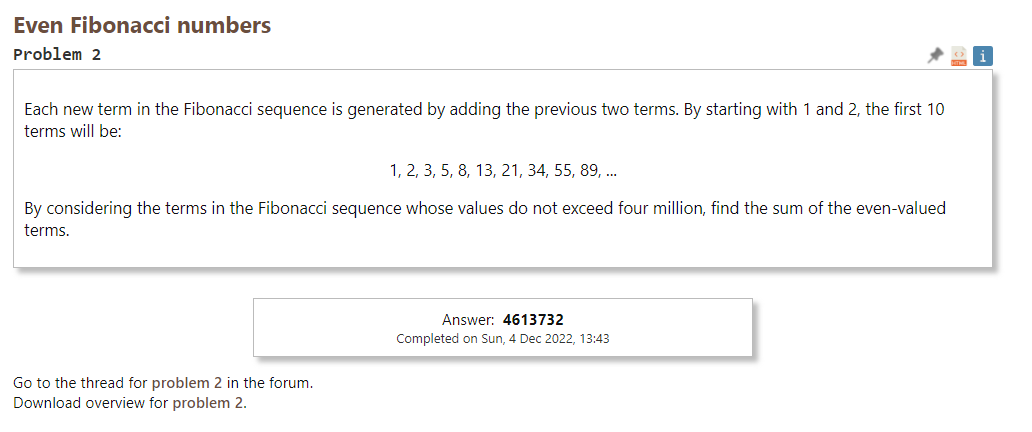
Task: Click the answer value 4613732
Action: coord(533,320)
